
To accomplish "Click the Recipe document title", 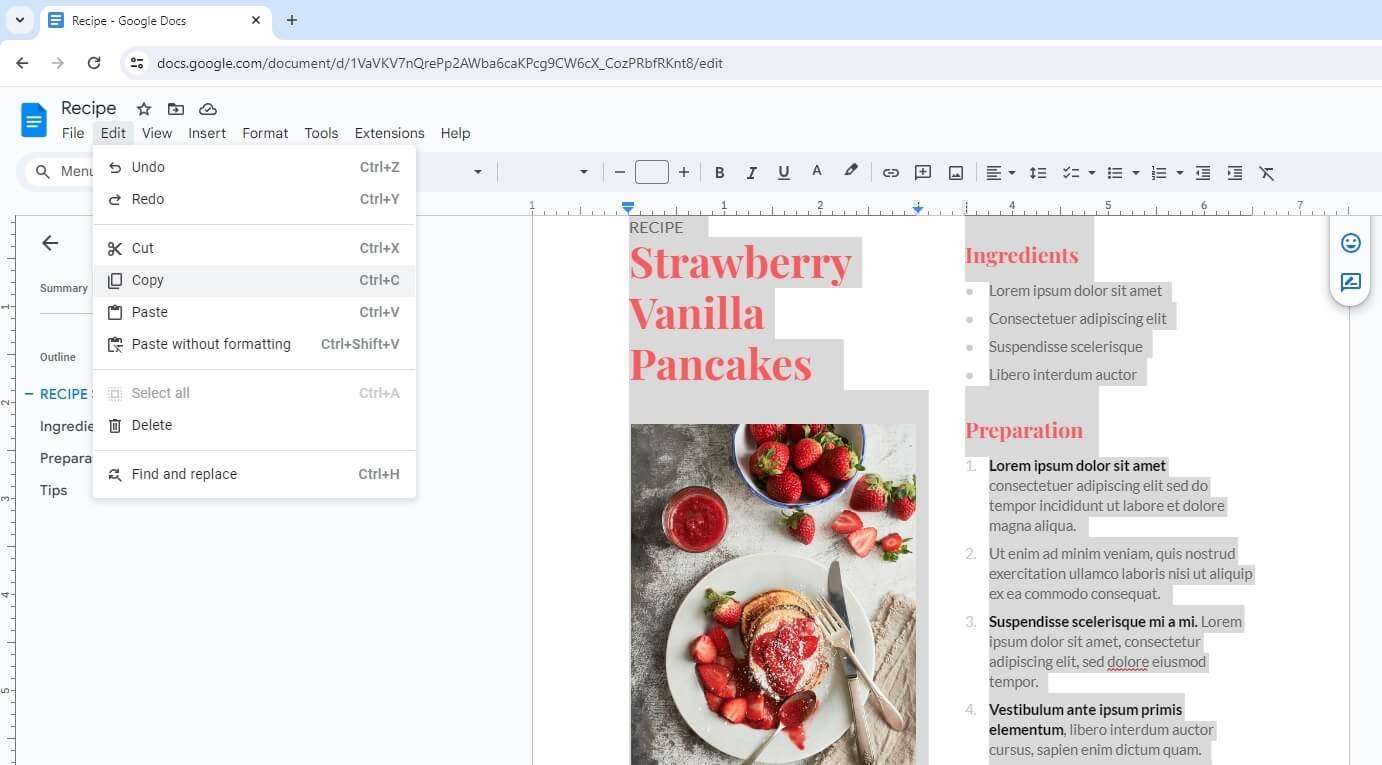I will click(x=89, y=108).
